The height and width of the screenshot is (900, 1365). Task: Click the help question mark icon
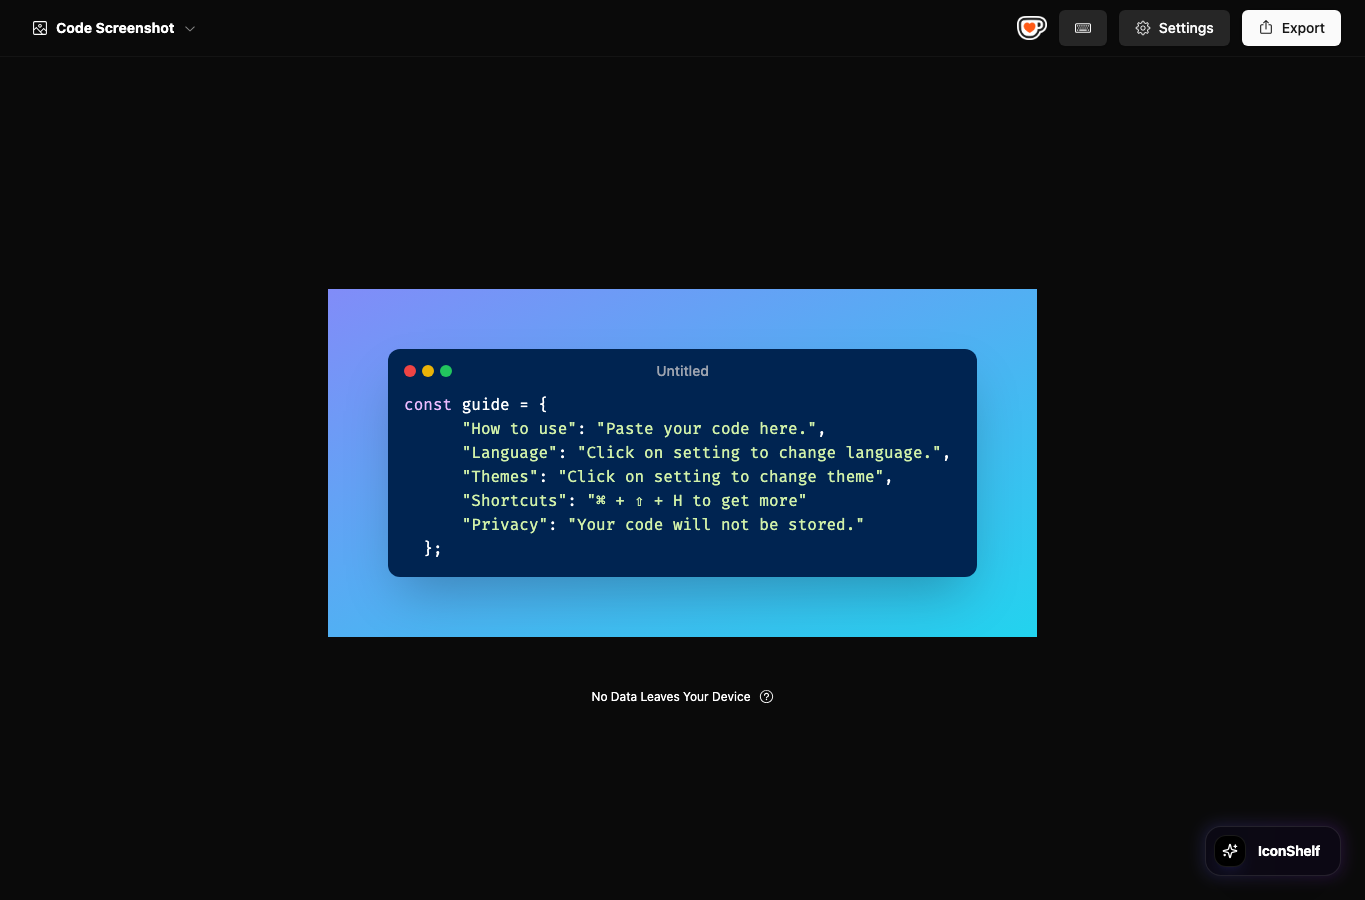tap(767, 697)
